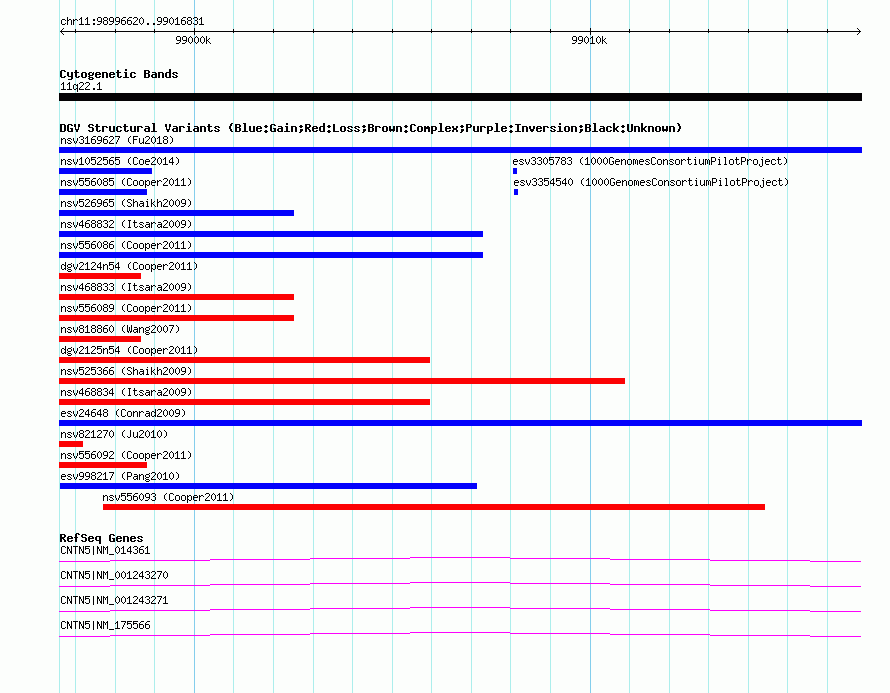Click esv3305783 1000GenomesConsortiumPilotProject label
This screenshot has width=890, height=693.
[x=650, y=161]
